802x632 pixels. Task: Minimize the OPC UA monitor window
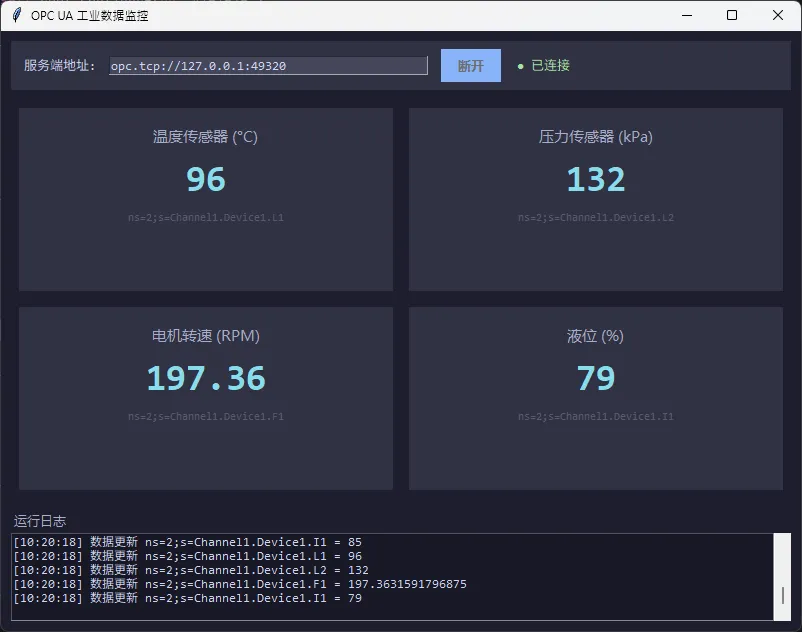(x=687, y=15)
